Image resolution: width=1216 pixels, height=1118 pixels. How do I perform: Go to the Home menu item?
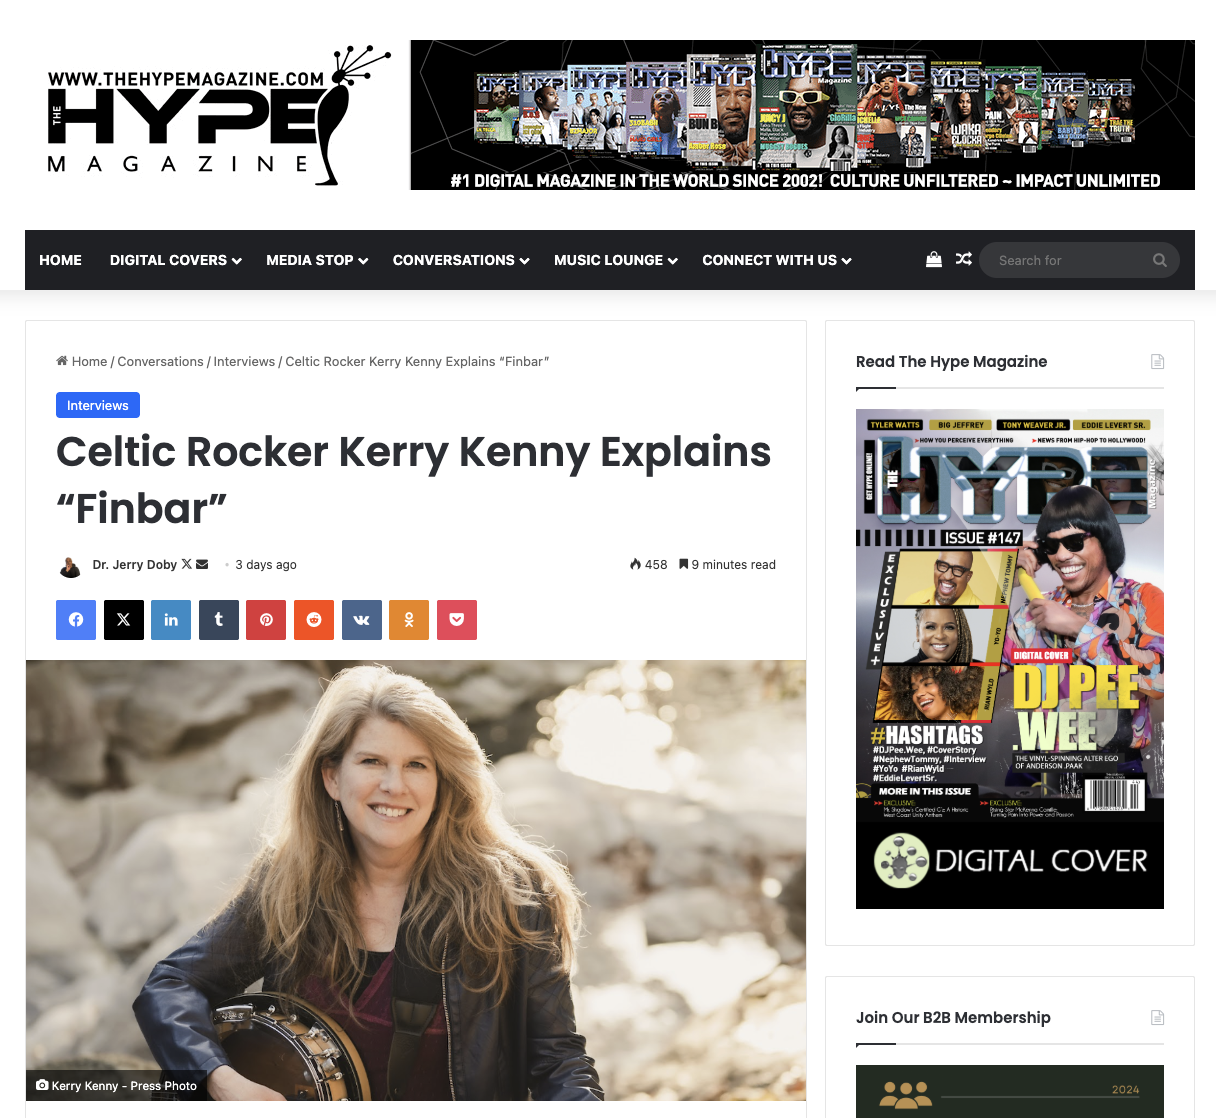(x=61, y=260)
